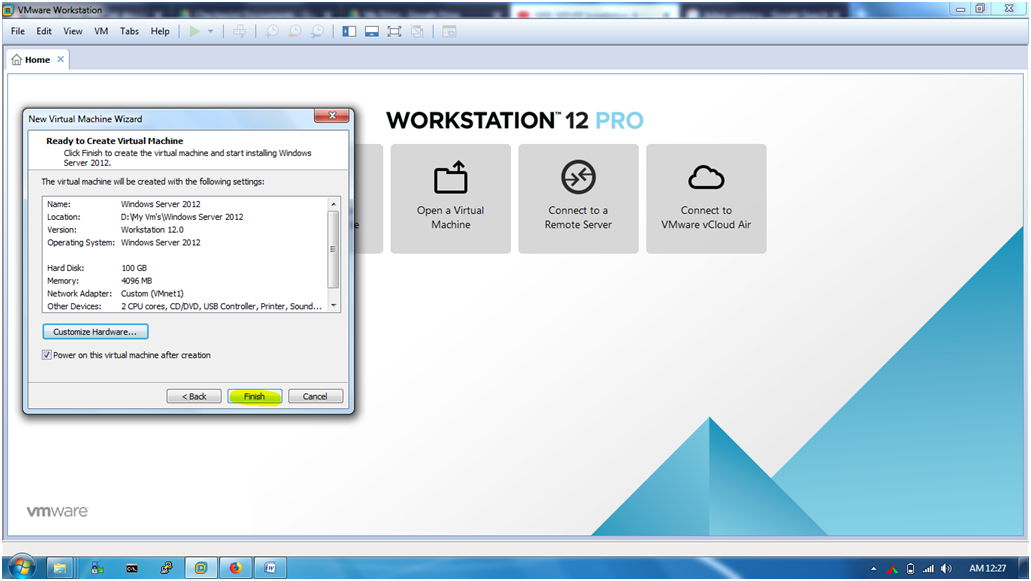Click the Open a Virtual Machine tile
The width and height of the screenshot is (1031, 581).
click(450, 198)
